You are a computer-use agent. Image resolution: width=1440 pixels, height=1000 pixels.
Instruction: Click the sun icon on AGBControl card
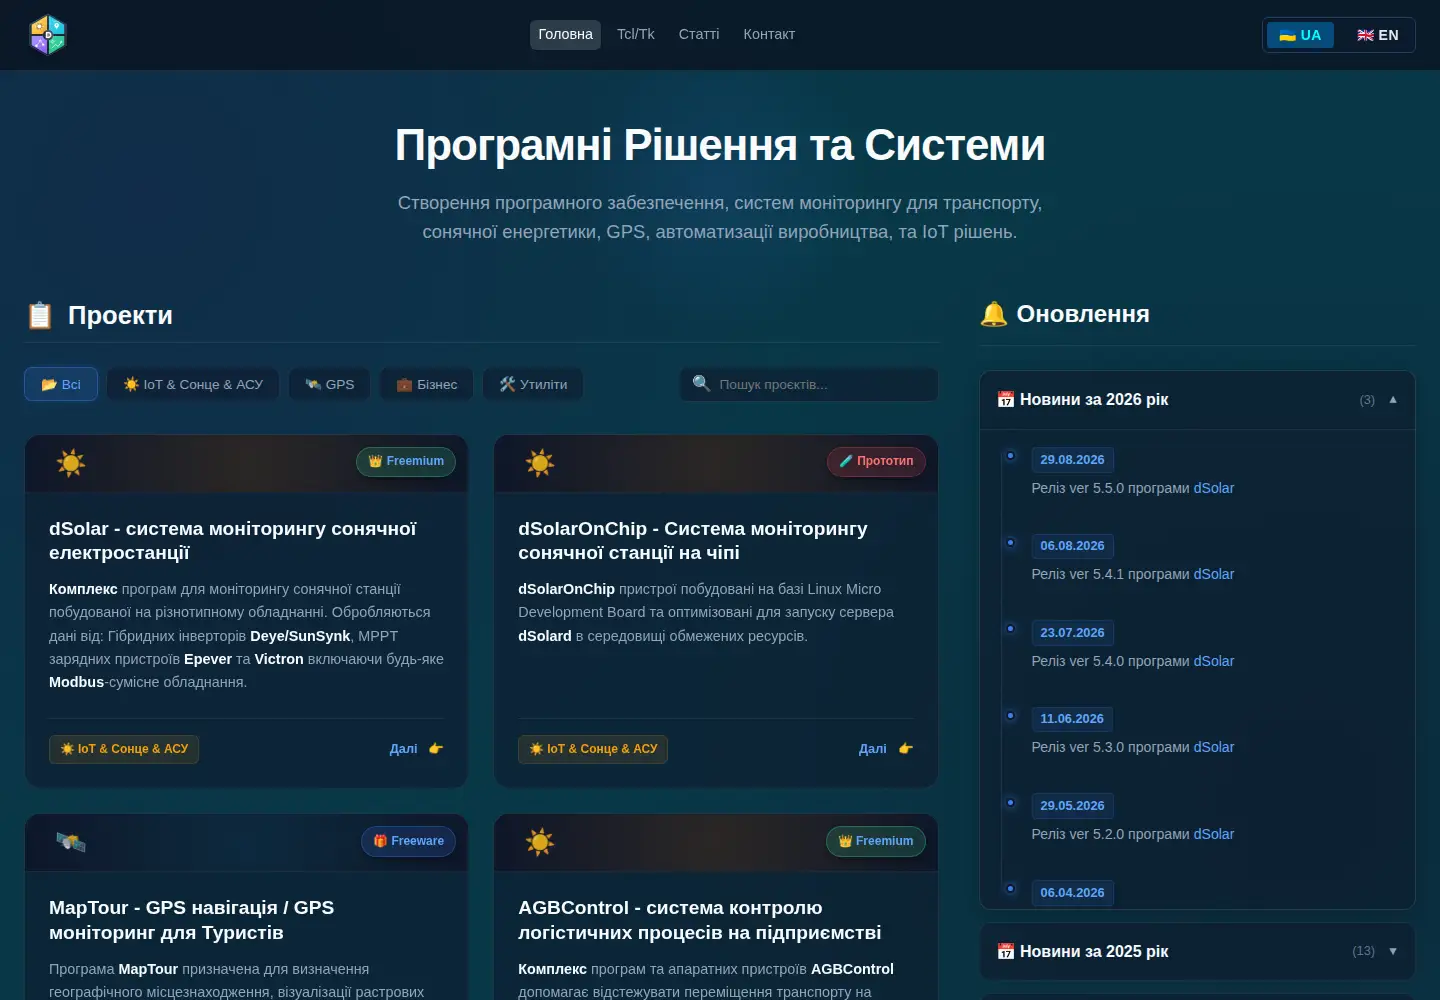coord(540,842)
